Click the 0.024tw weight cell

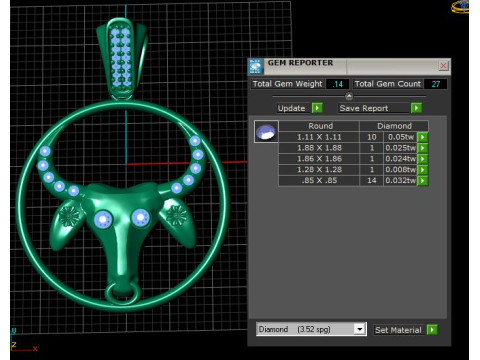click(x=400, y=159)
